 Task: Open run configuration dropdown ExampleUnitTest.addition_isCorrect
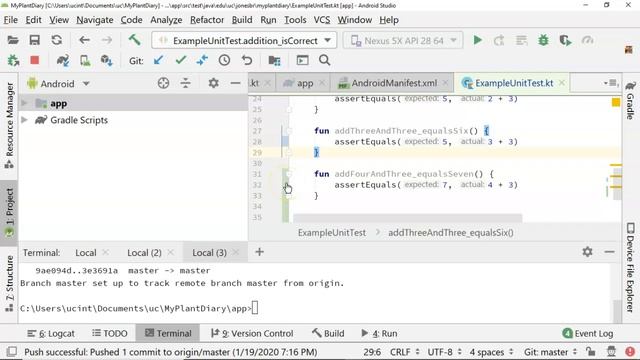click(x=244, y=40)
